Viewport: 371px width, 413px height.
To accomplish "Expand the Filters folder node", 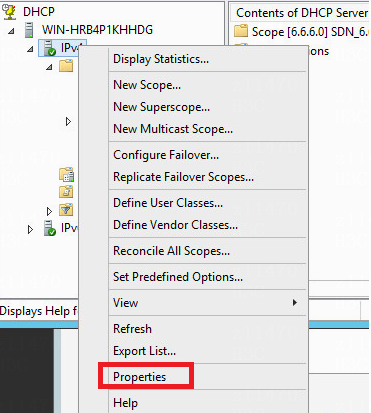I will [49, 211].
